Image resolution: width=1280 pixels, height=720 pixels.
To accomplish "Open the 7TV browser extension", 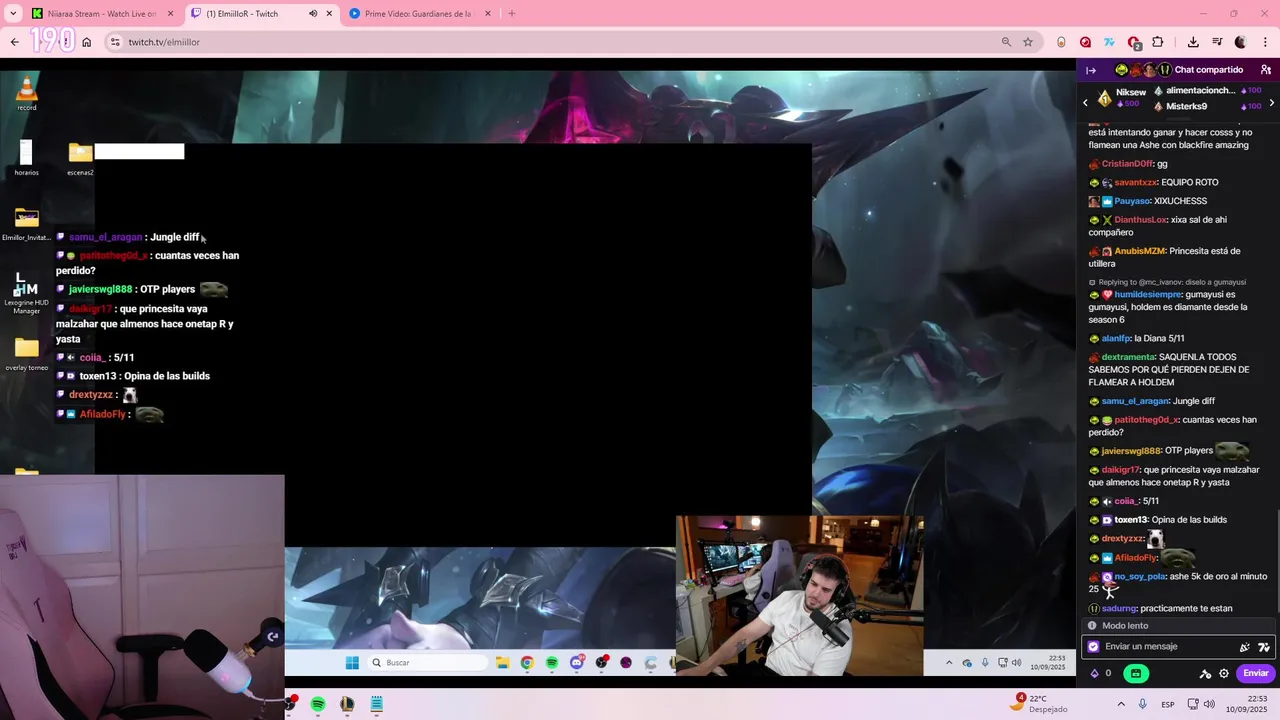I will pos(1109,42).
